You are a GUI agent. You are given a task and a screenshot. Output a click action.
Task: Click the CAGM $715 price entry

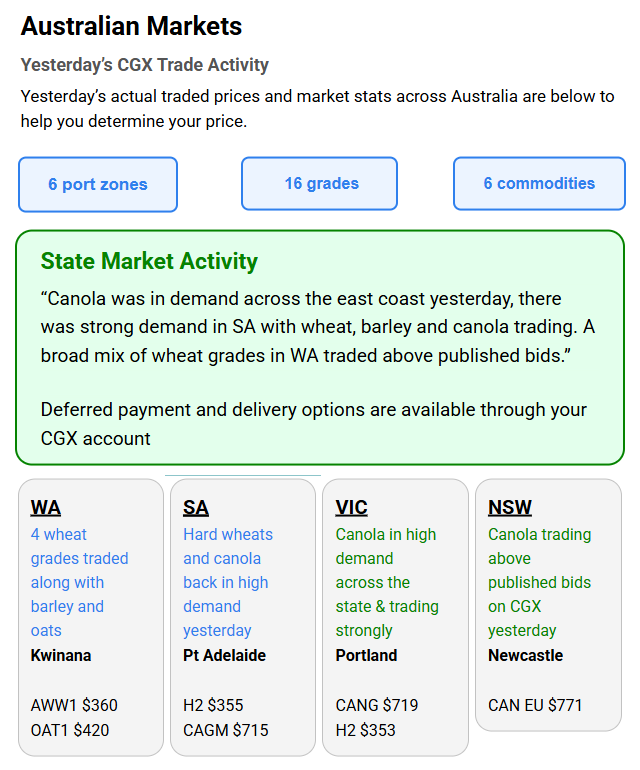[226, 730]
